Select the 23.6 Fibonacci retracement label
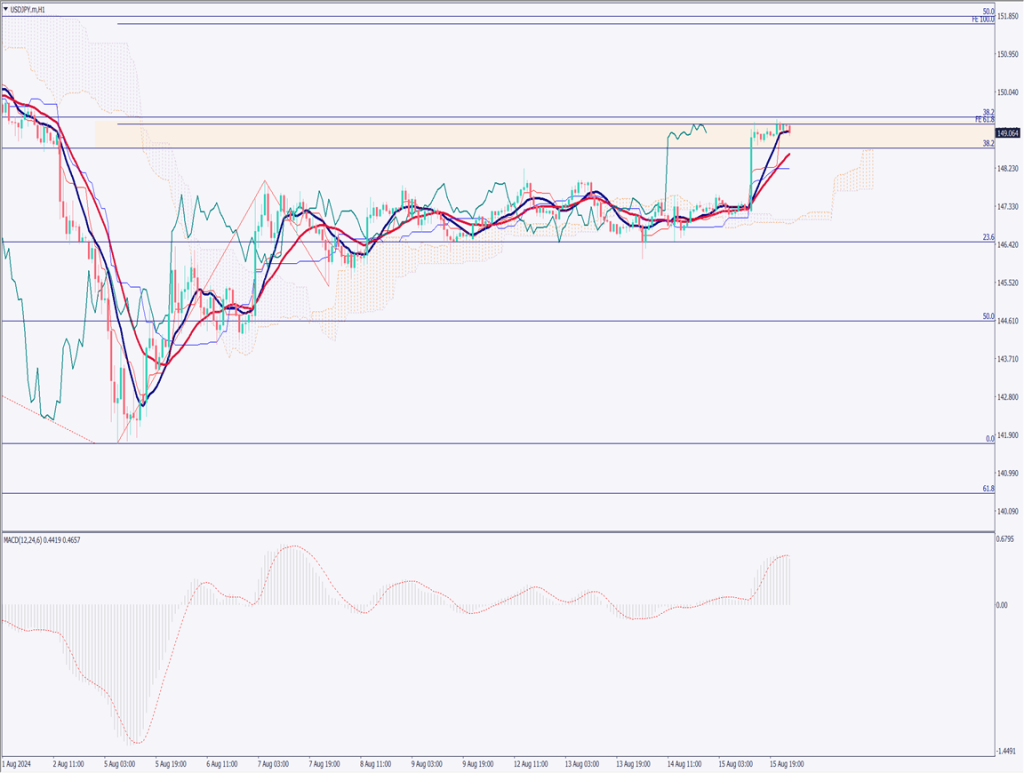This screenshot has height=773, width=1024. [x=988, y=238]
